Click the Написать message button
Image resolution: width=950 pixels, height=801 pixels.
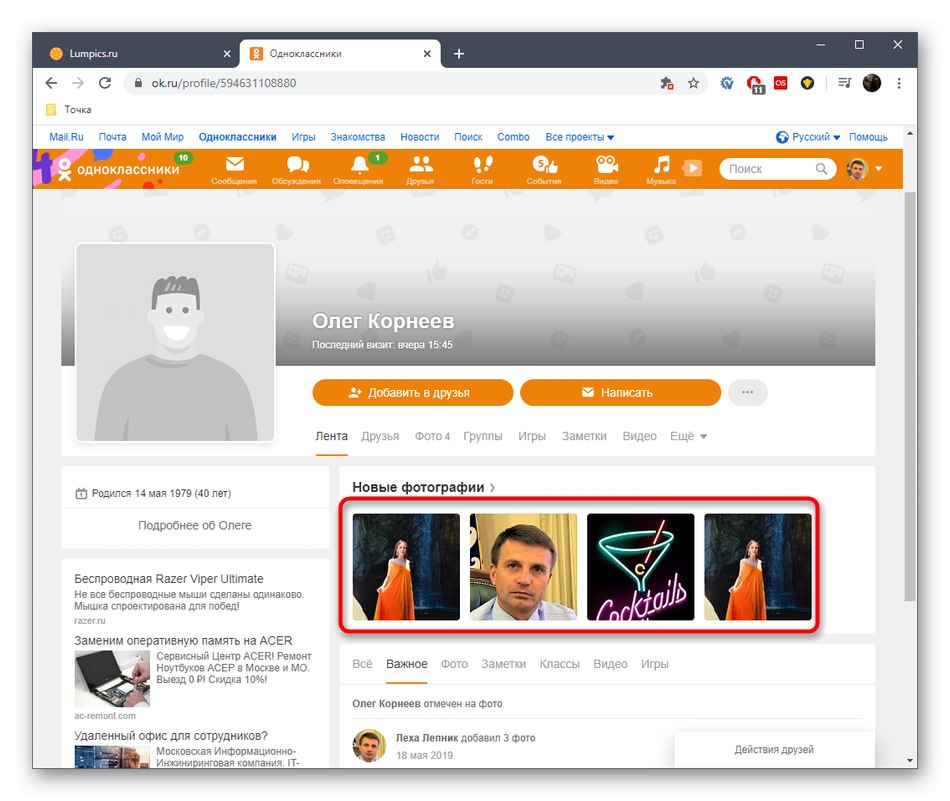point(620,392)
